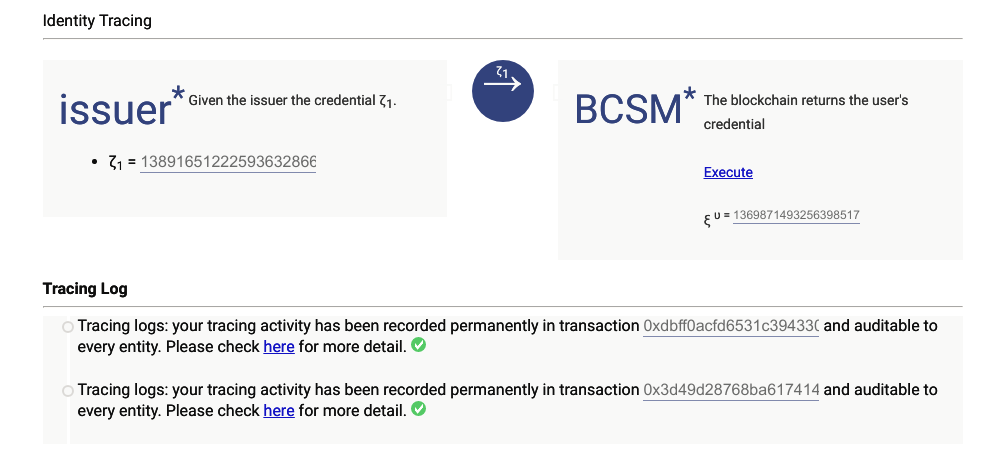Select the 0xdbff0acfd transaction hash field
Image resolution: width=1000 pixels, height=450 pixels.
(731, 326)
